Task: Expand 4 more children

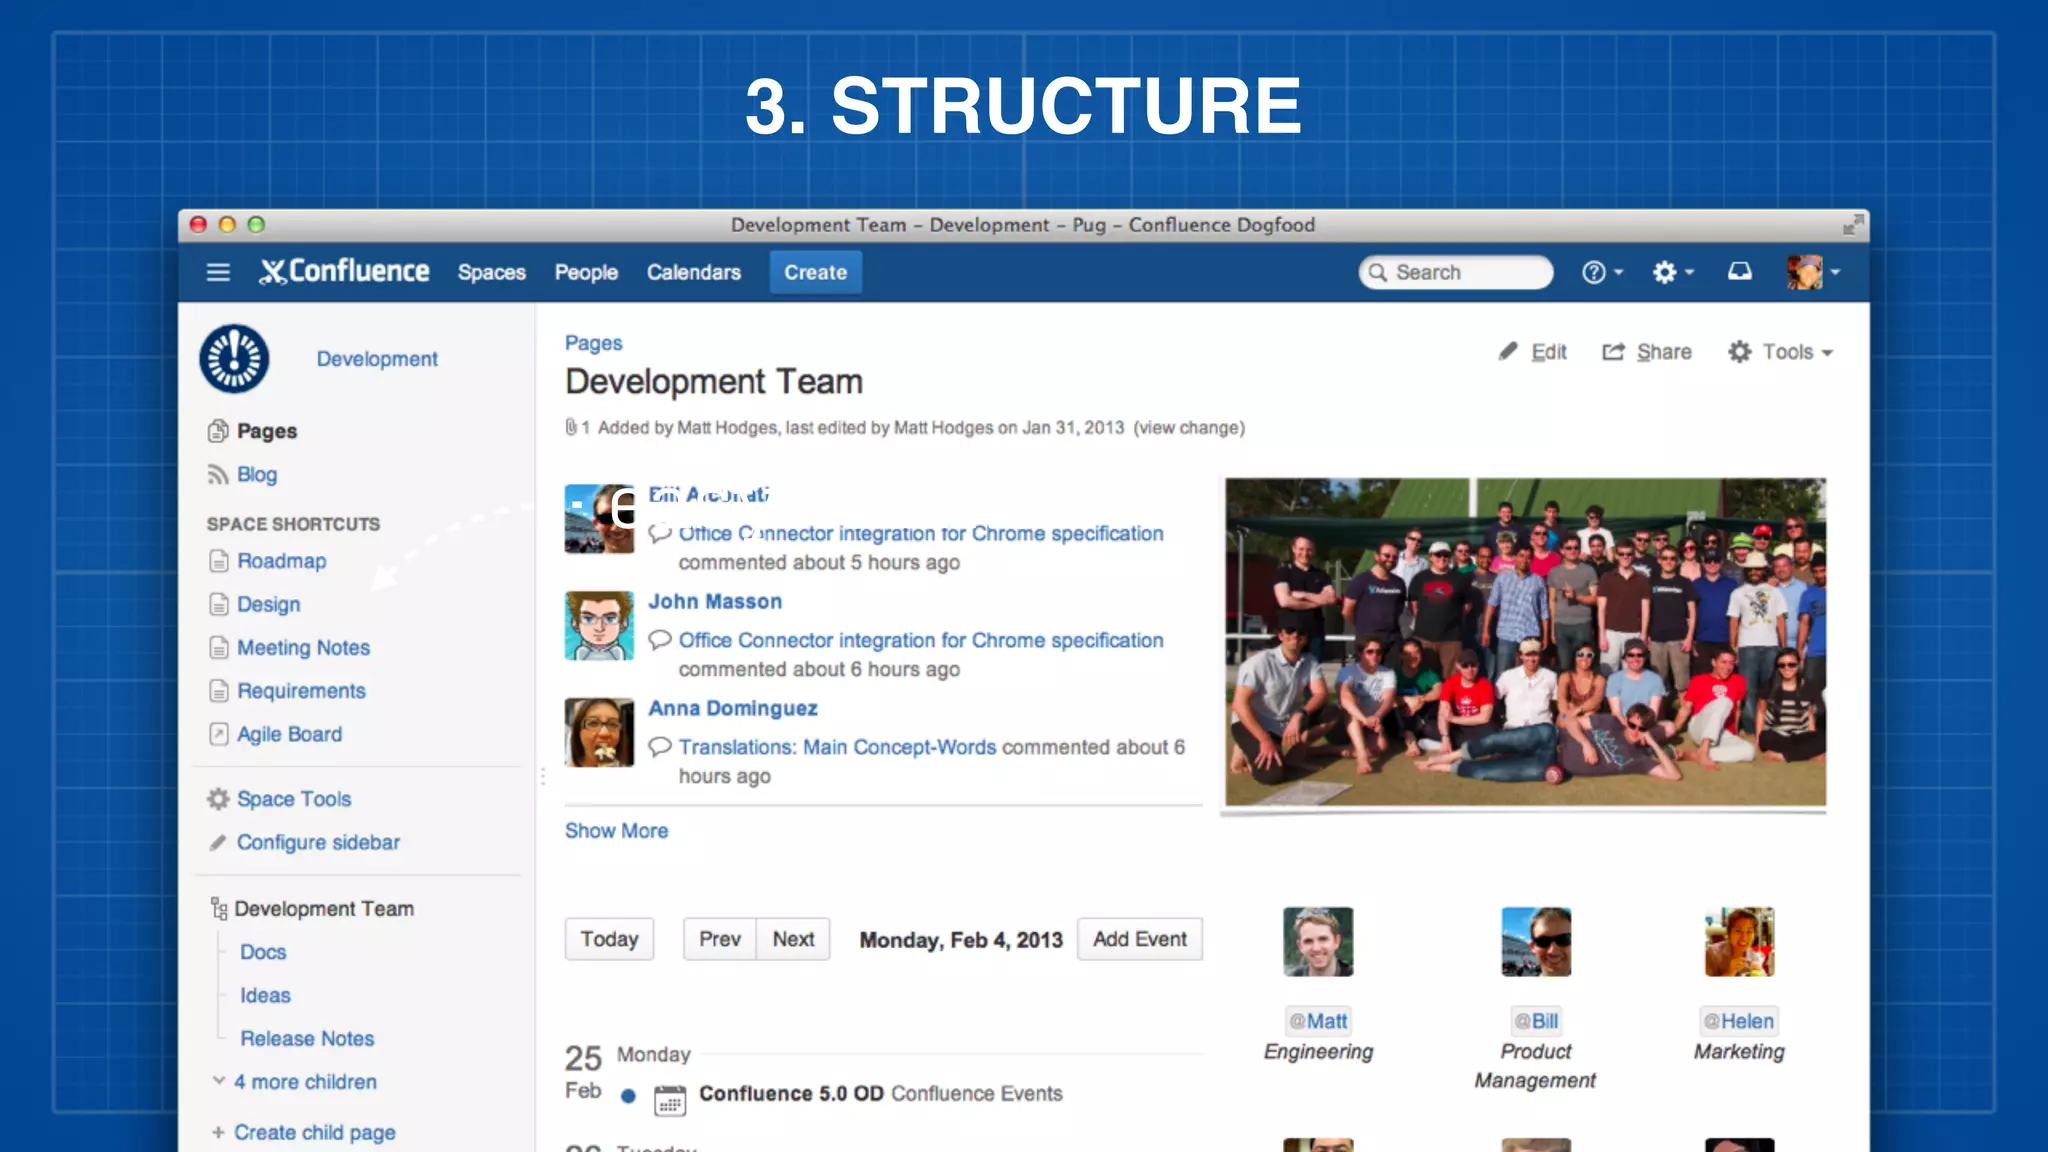Action: pyautogui.click(x=305, y=1082)
